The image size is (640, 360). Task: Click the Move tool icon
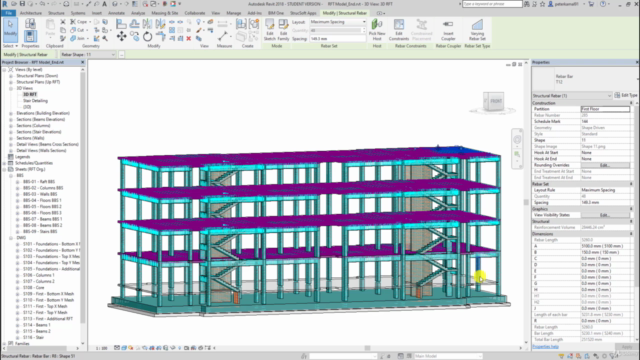(121, 37)
